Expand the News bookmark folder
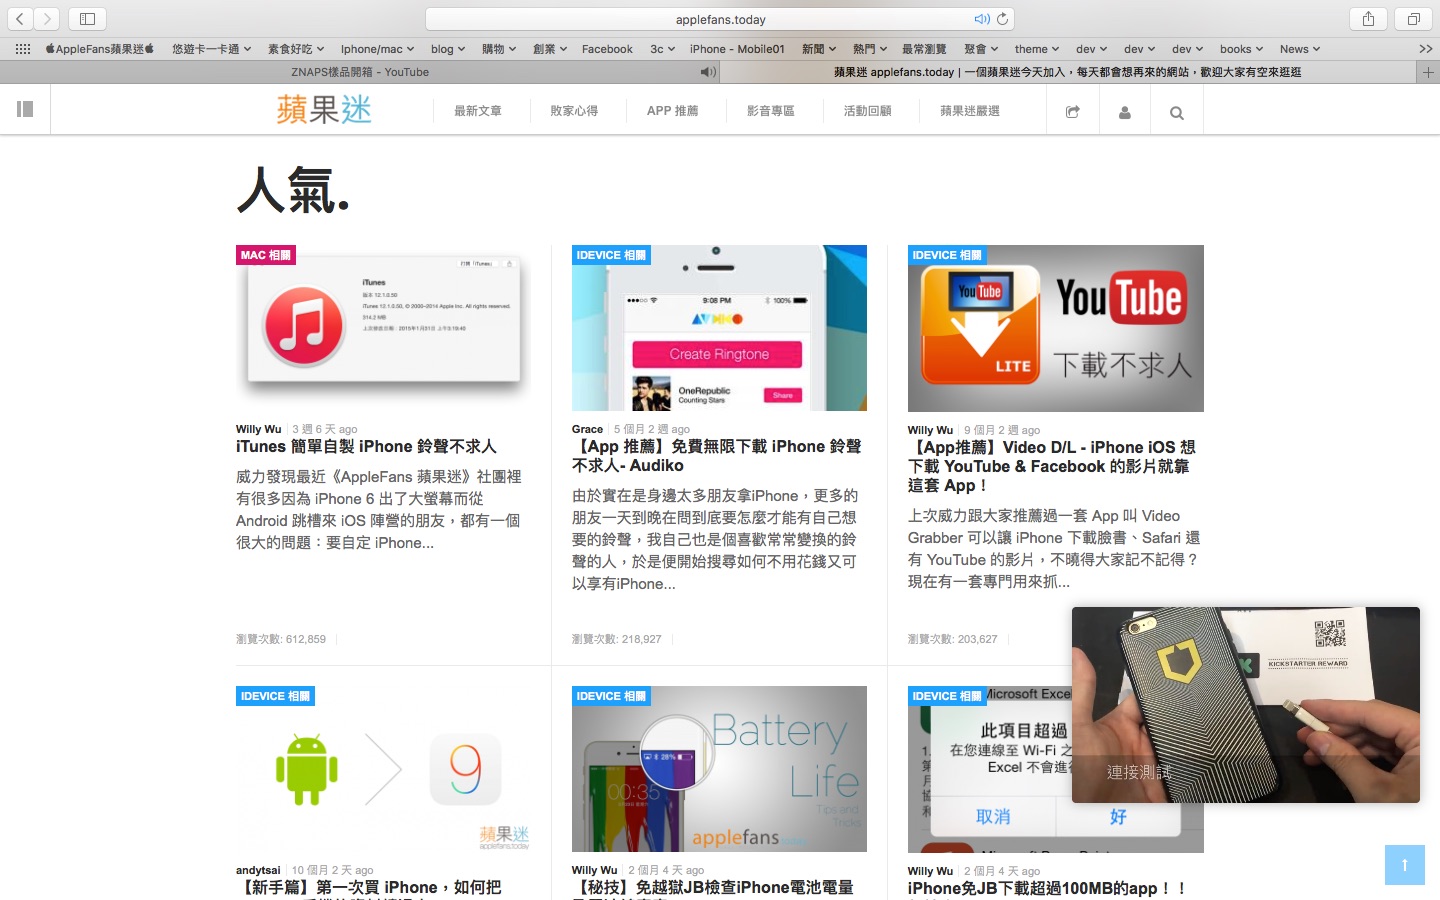The height and width of the screenshot is (900, 1440). pyautogui.click(x=1300, y=49)
